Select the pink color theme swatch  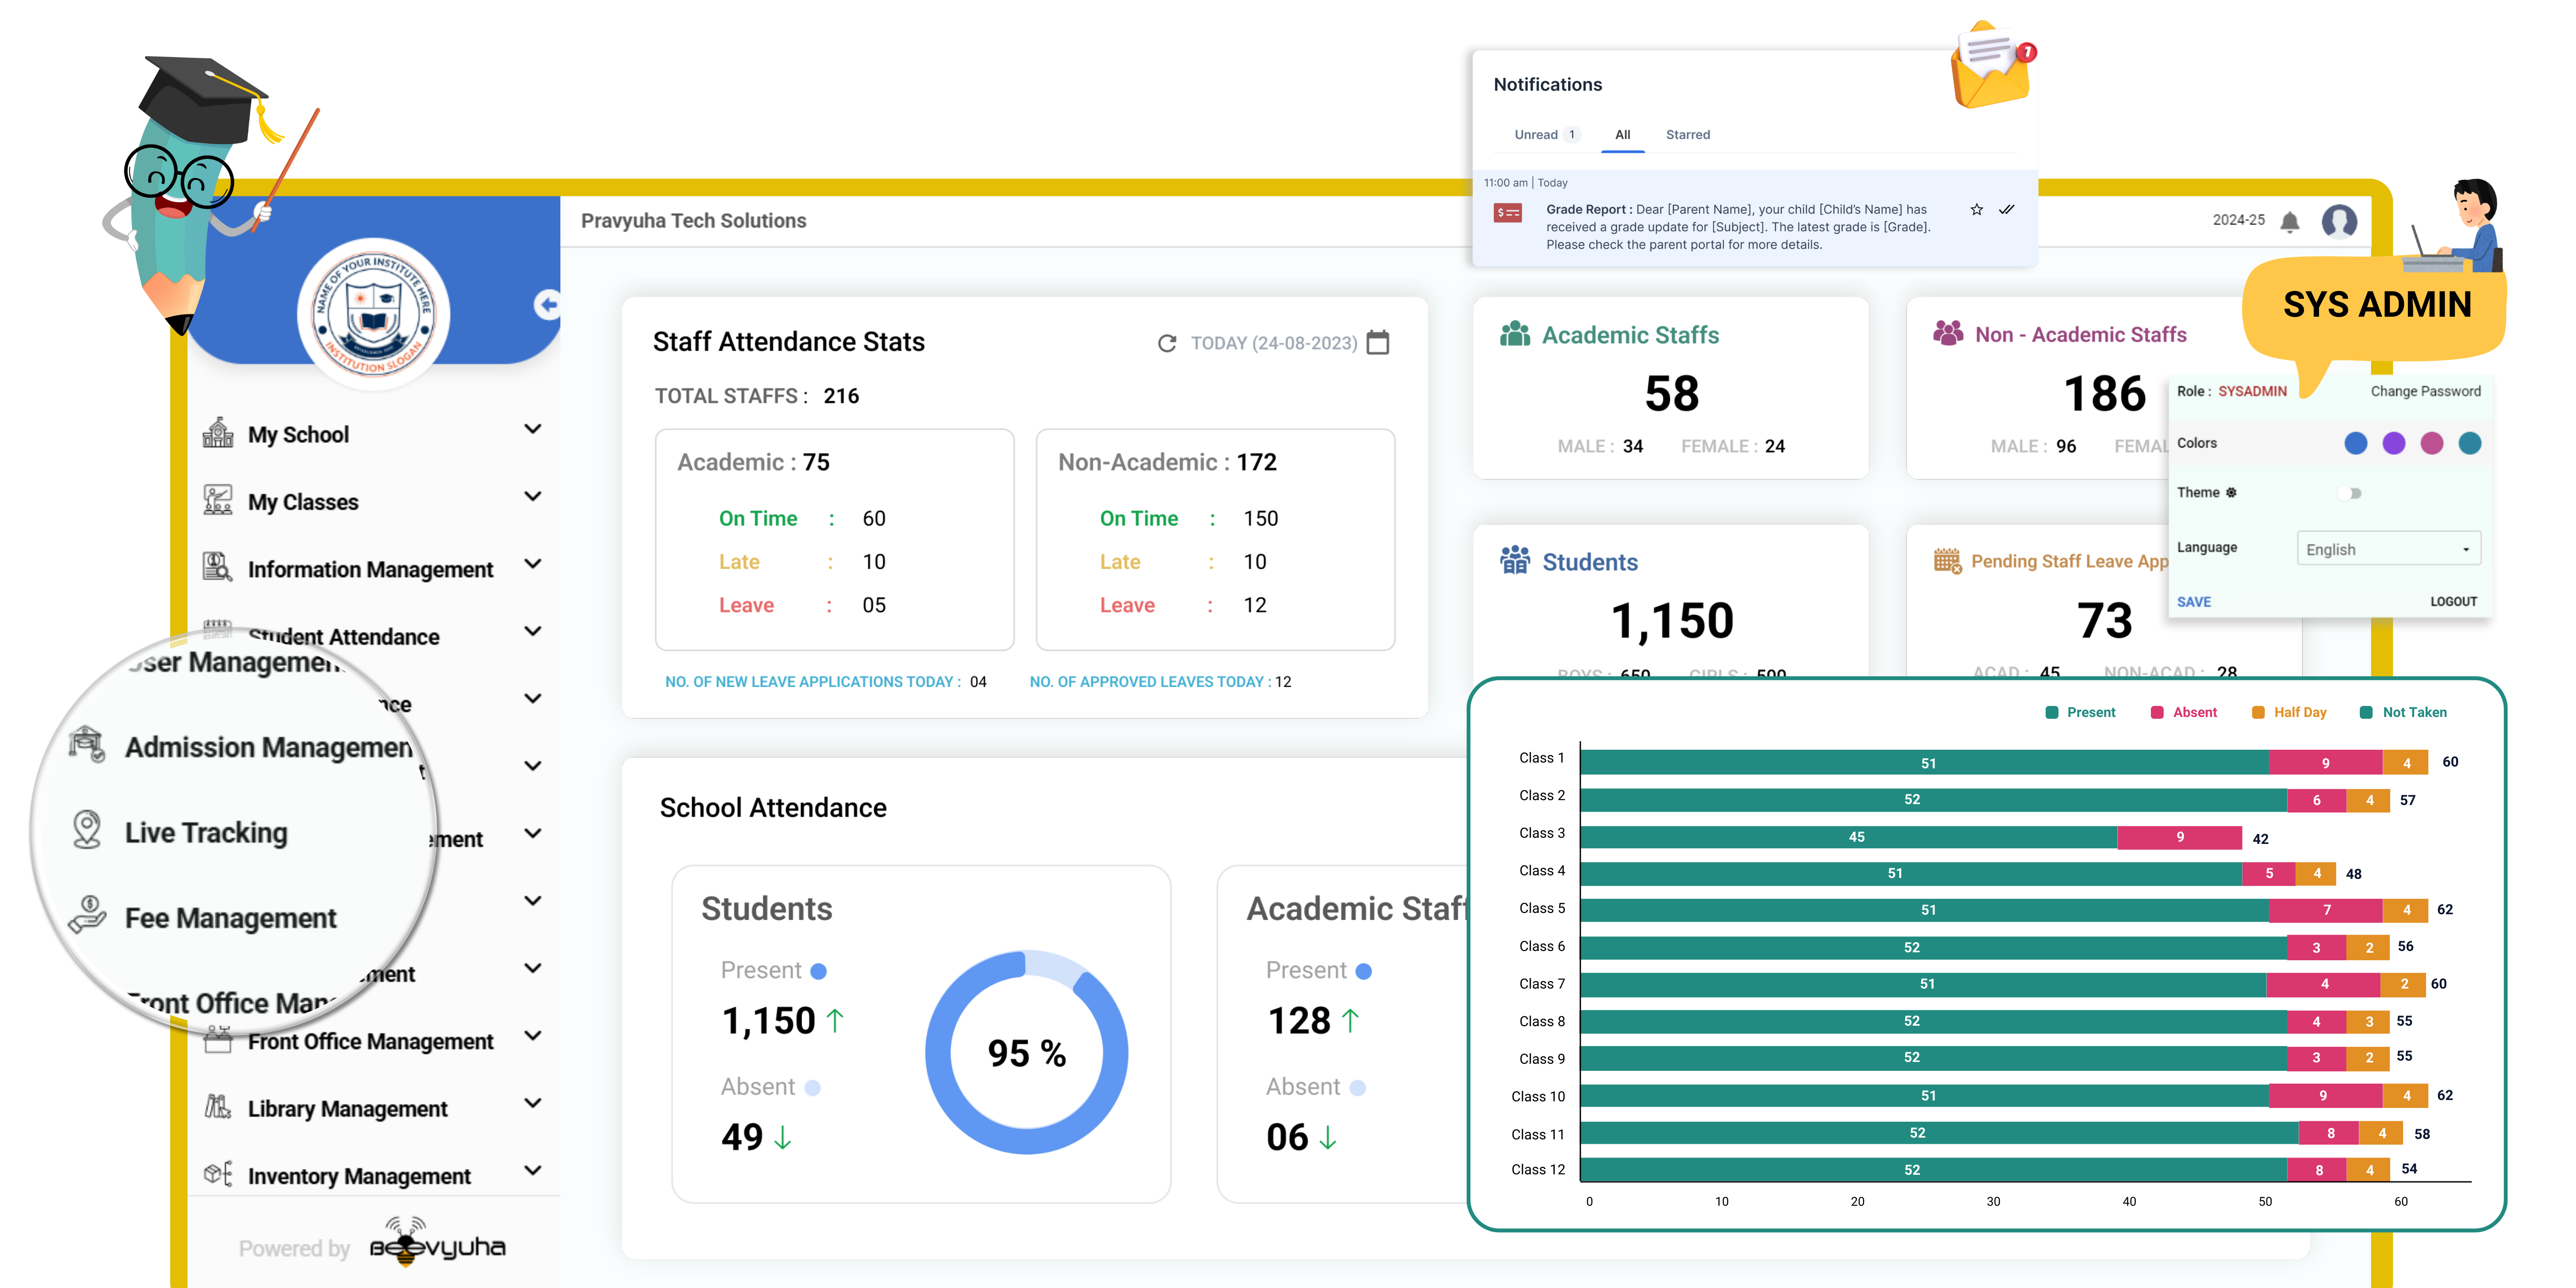click(x=2431, y=443)
